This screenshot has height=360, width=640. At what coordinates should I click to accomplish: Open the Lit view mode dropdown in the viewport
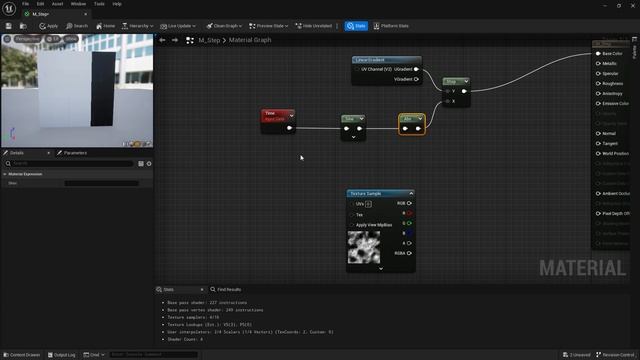53,39
